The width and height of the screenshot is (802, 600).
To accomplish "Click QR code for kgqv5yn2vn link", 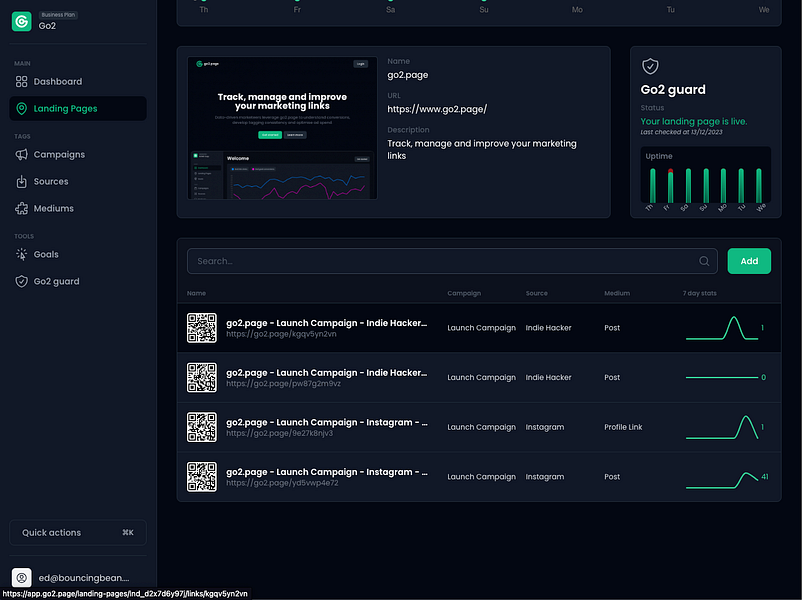I will [x=202, y=328].
